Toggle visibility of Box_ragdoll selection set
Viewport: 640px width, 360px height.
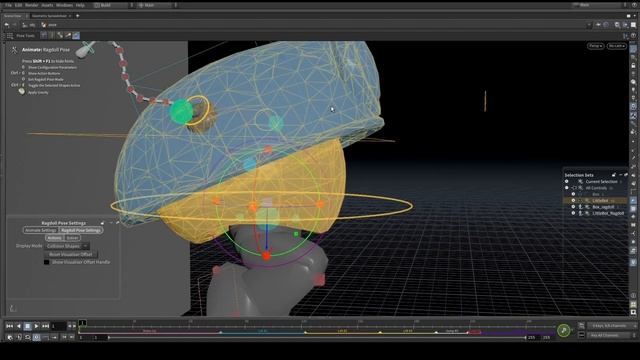573,207
